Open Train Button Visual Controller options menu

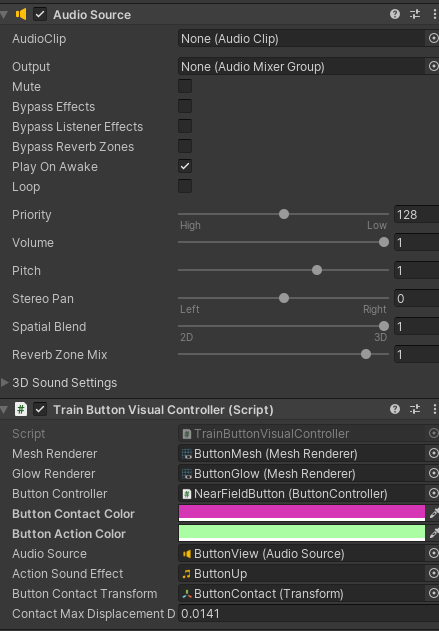435,410
